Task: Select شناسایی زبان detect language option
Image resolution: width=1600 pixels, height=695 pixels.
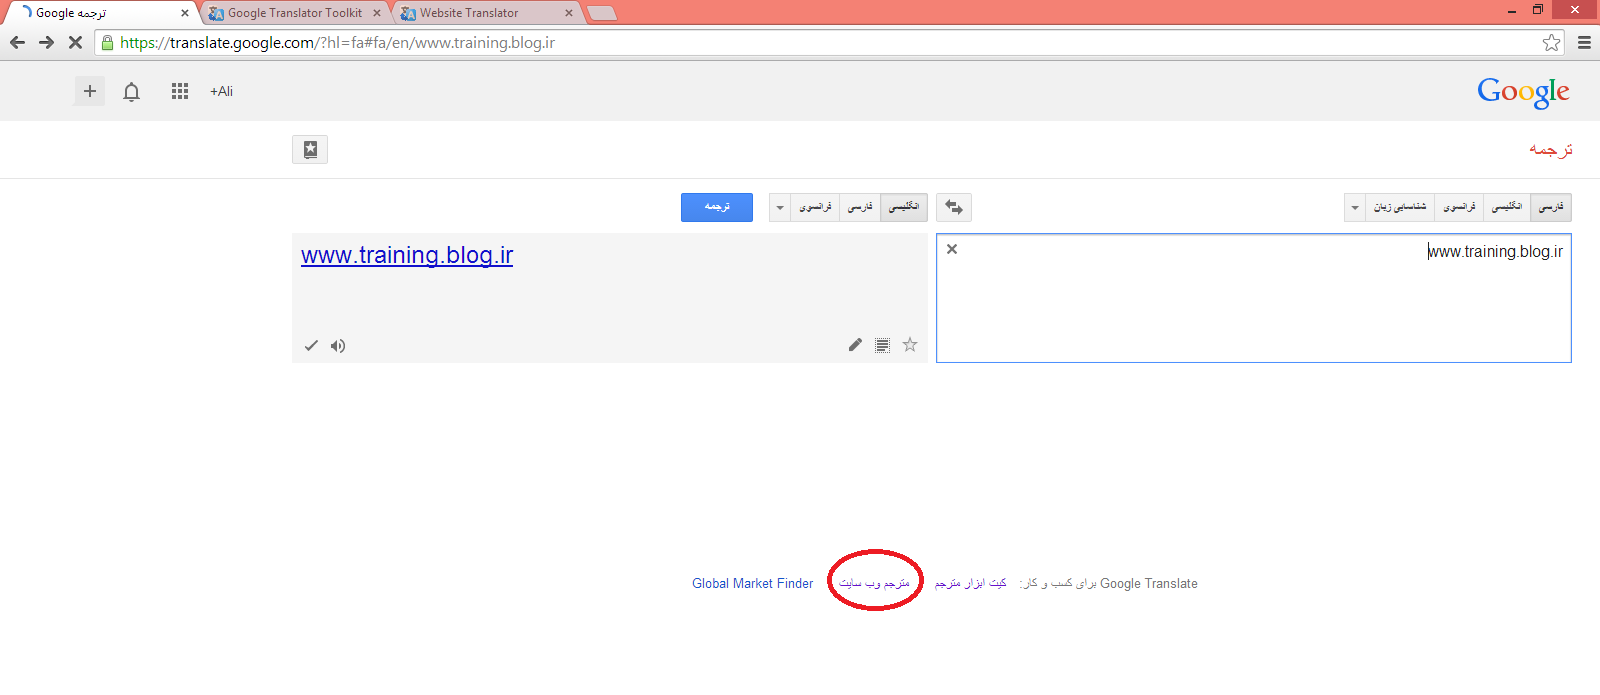Action: click(1400, 207)
